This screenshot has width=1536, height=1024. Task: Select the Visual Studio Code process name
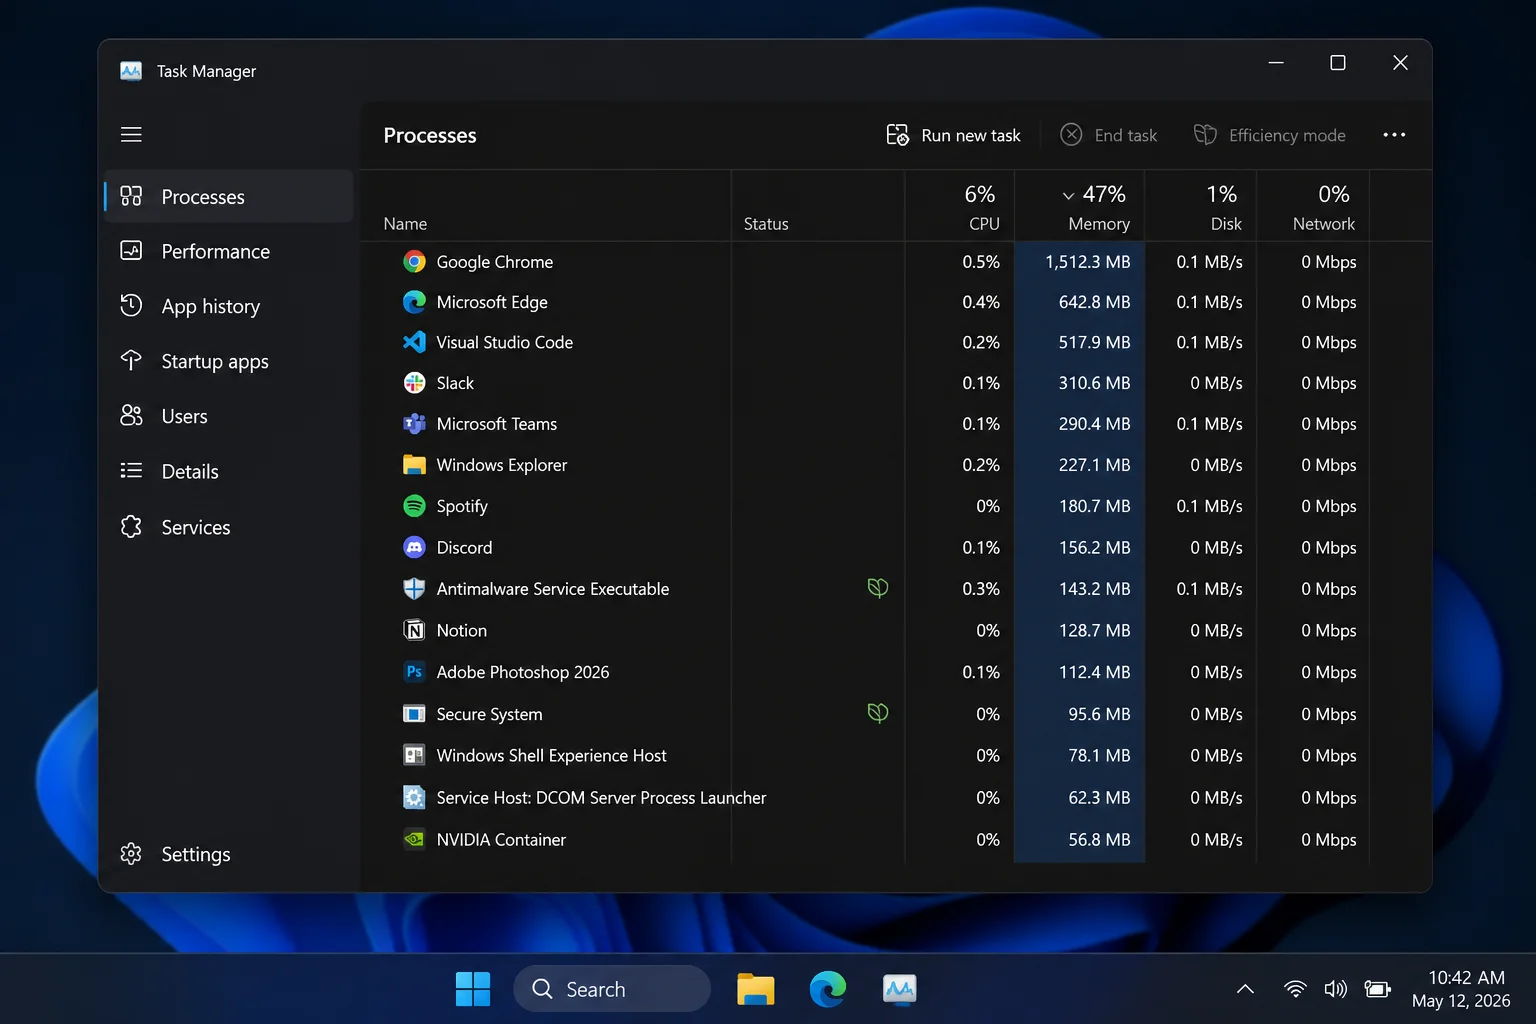[x=505, y=342]
